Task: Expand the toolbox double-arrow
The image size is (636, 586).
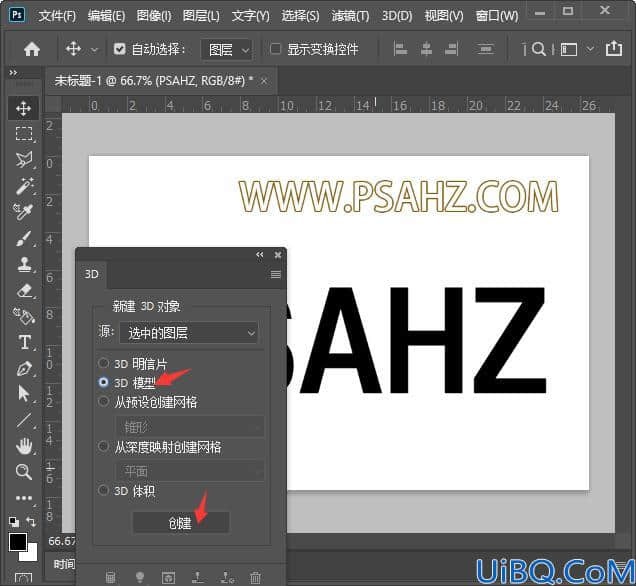Action: pyautogui.click(x=13, y=73)
